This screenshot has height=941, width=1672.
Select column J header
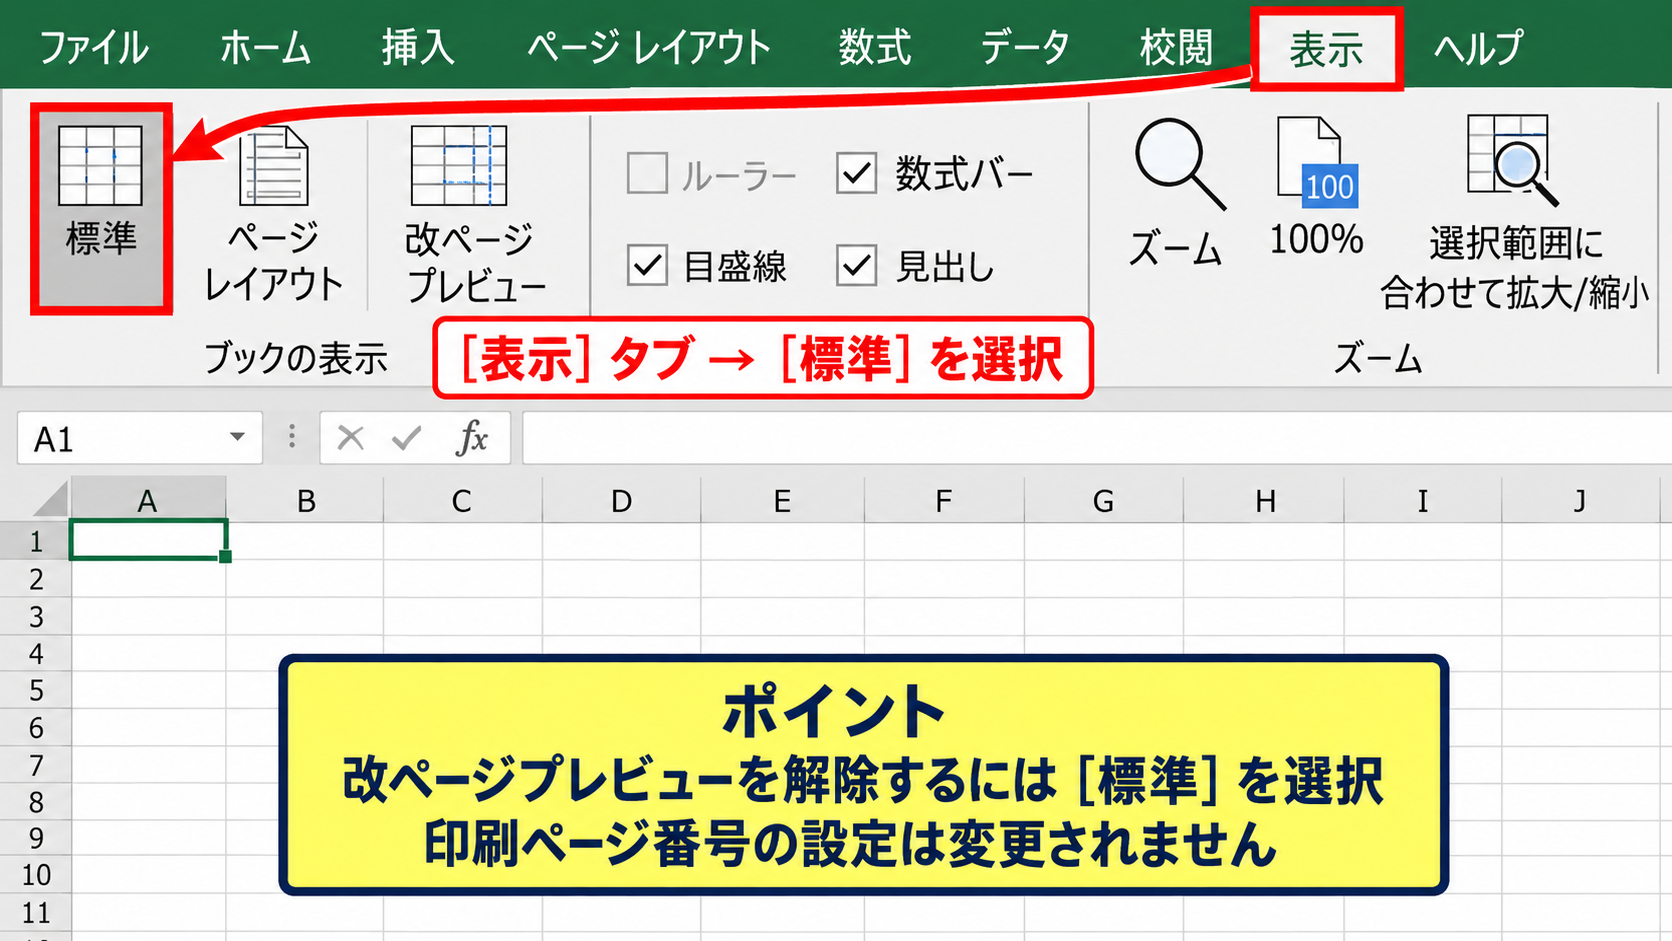click(x=1580, y=500)
